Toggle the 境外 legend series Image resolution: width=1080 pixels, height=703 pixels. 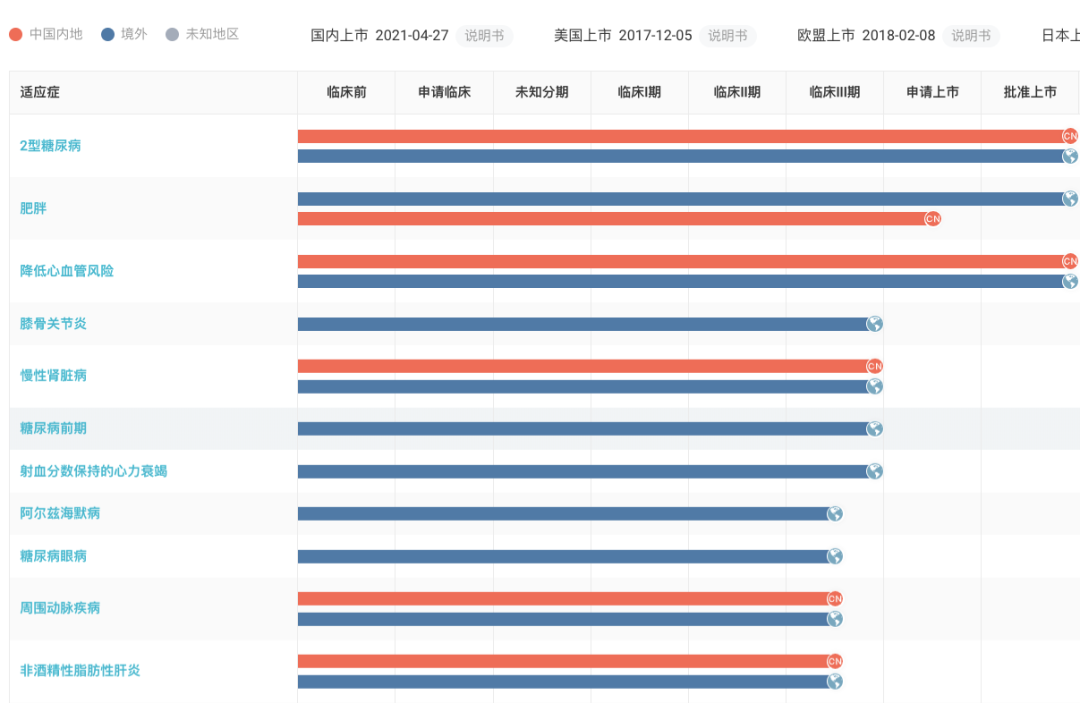pyautogui.click(x=124, y=34)
